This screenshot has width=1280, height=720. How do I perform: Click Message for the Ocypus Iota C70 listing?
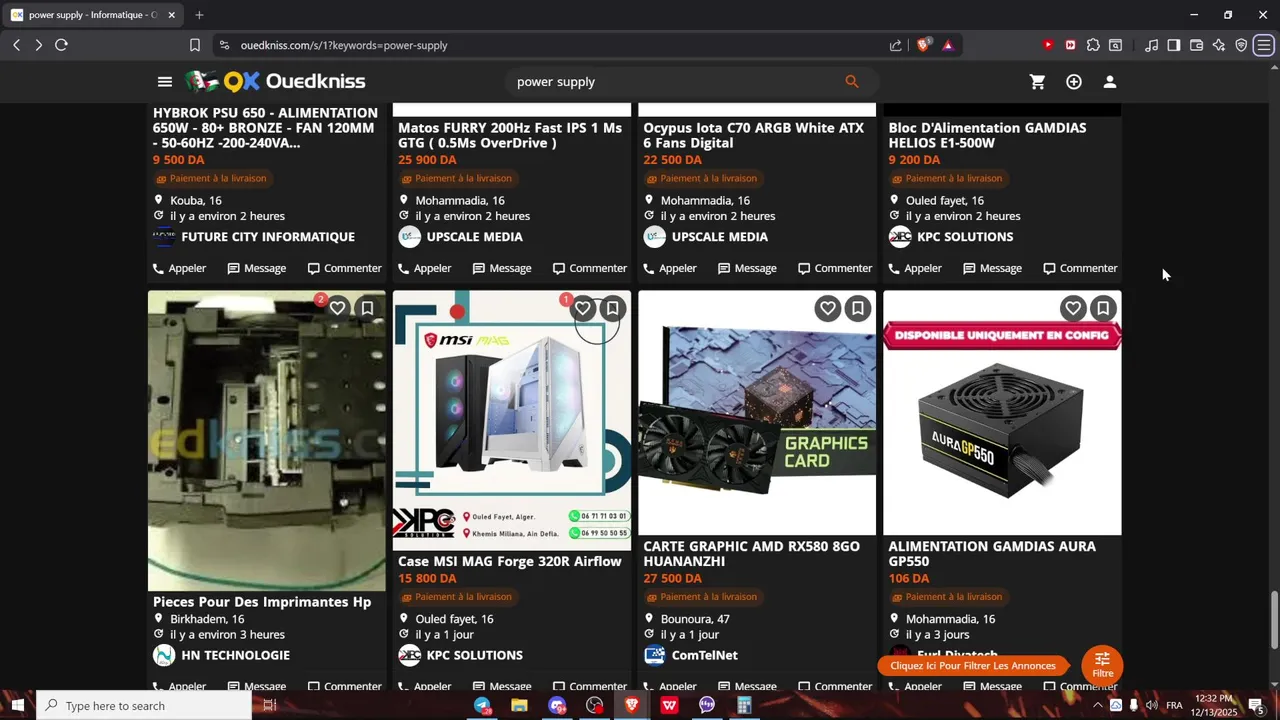click(x=747, y=268)
